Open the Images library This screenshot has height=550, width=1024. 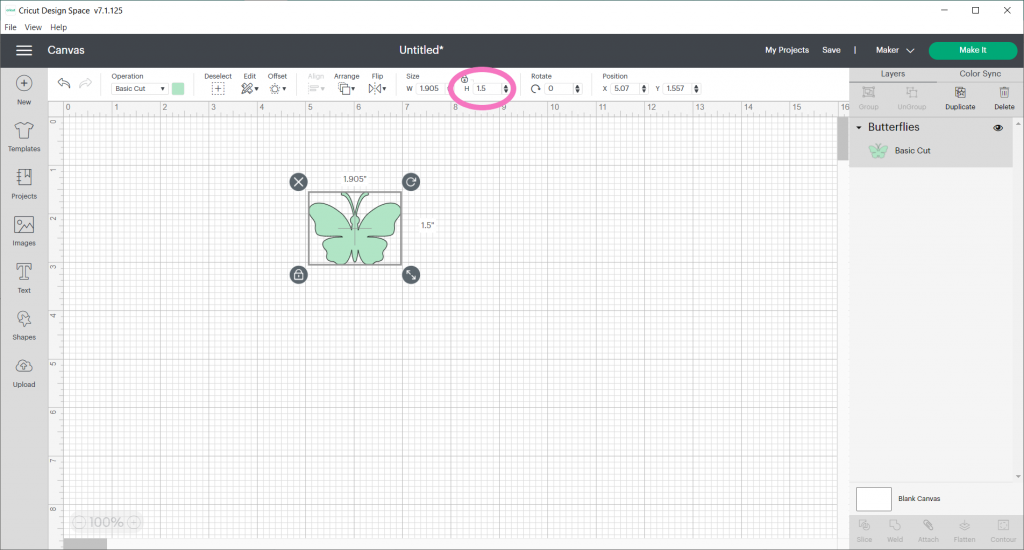point(24,231)
